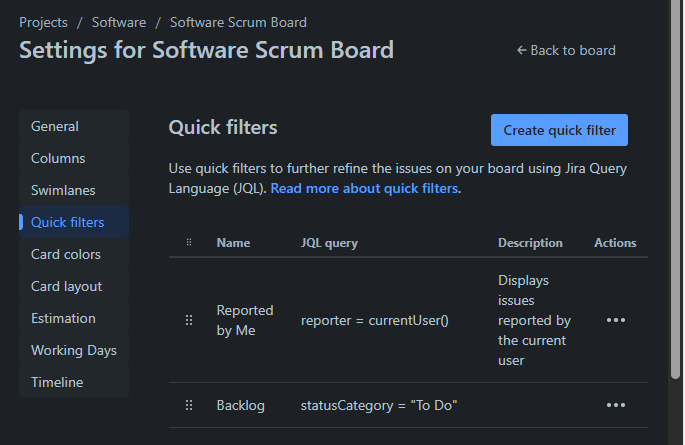Switch to Estimation settings

pyautogui.click(x=74, y=318)
